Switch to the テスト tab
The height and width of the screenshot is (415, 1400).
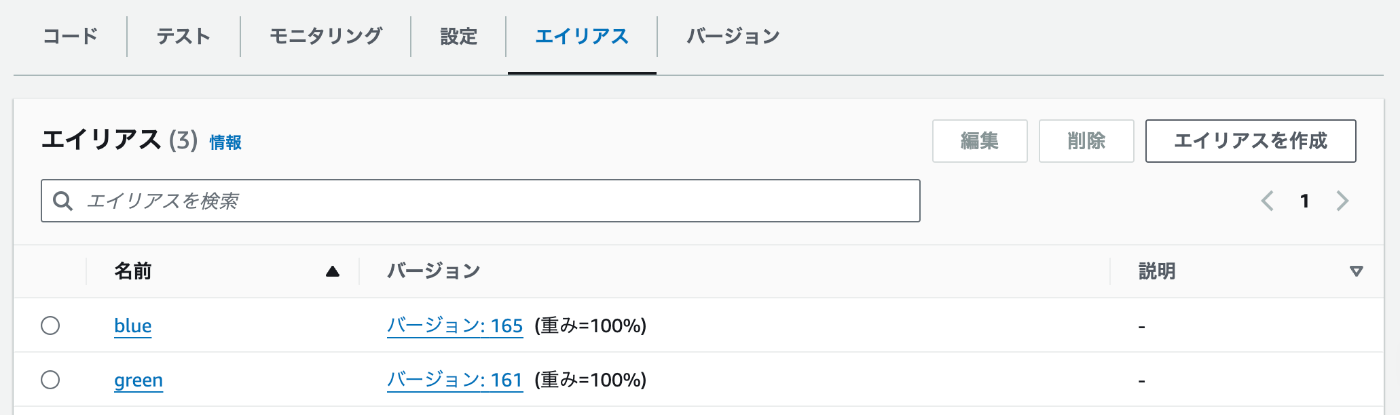184,37
